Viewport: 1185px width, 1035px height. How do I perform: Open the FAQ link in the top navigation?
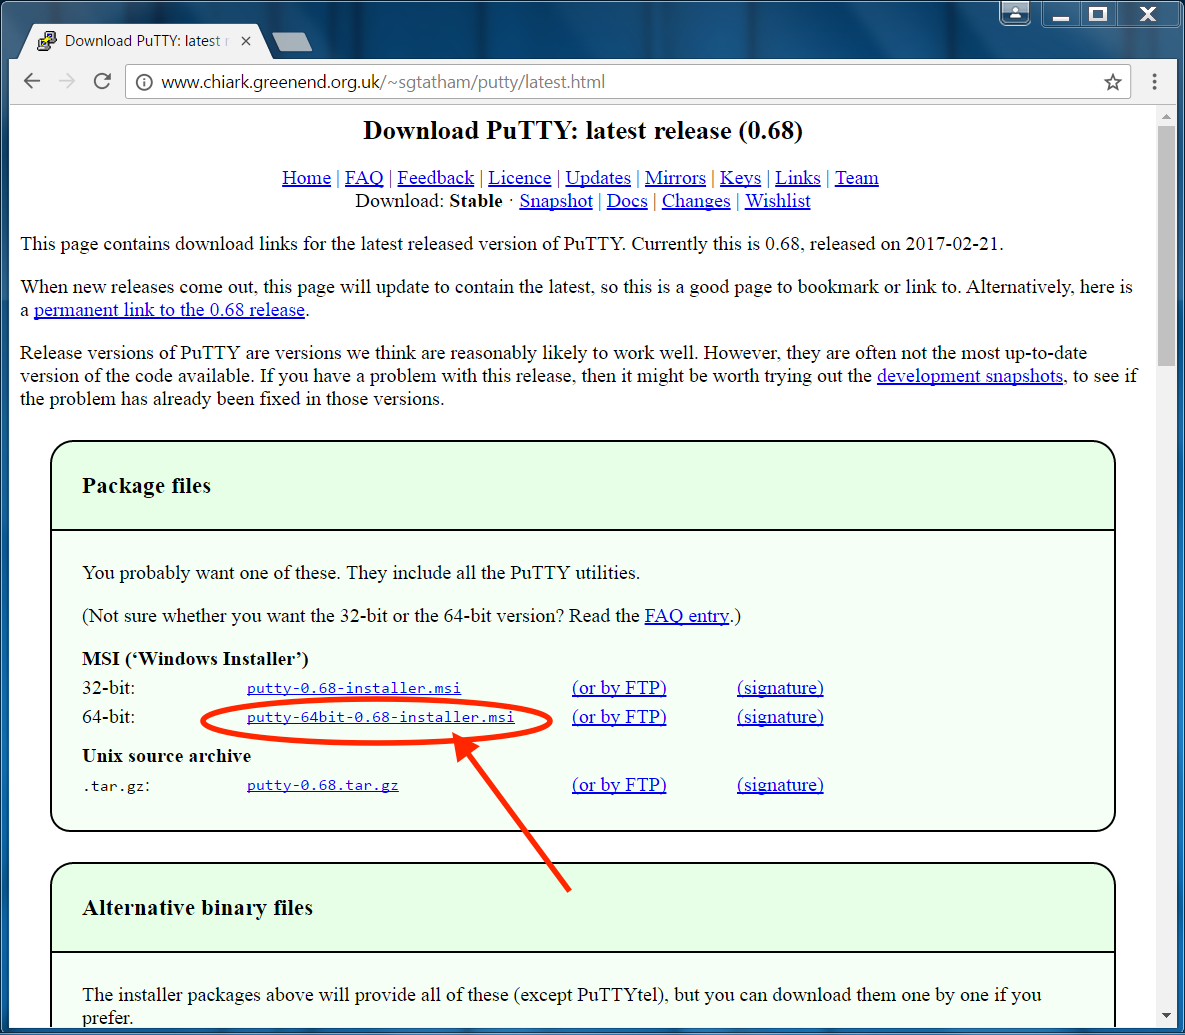pyautogui.click(x=364, y=178)
